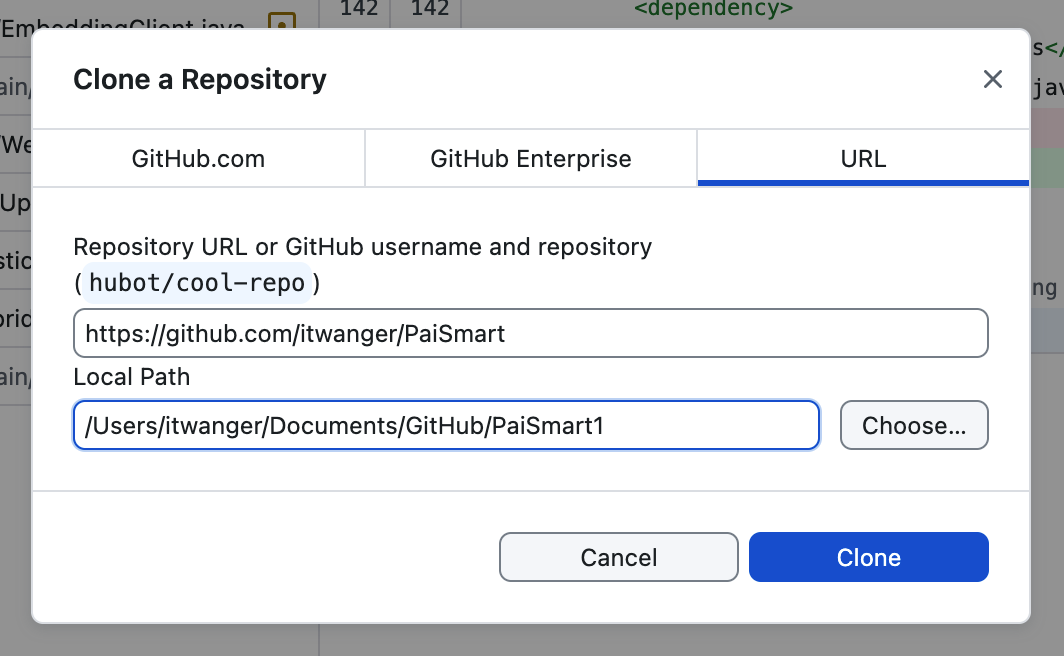The width and height of the screenshot is (1064, 656).
Task: Click the Clone a Repository title
Action: pos(200,80)
